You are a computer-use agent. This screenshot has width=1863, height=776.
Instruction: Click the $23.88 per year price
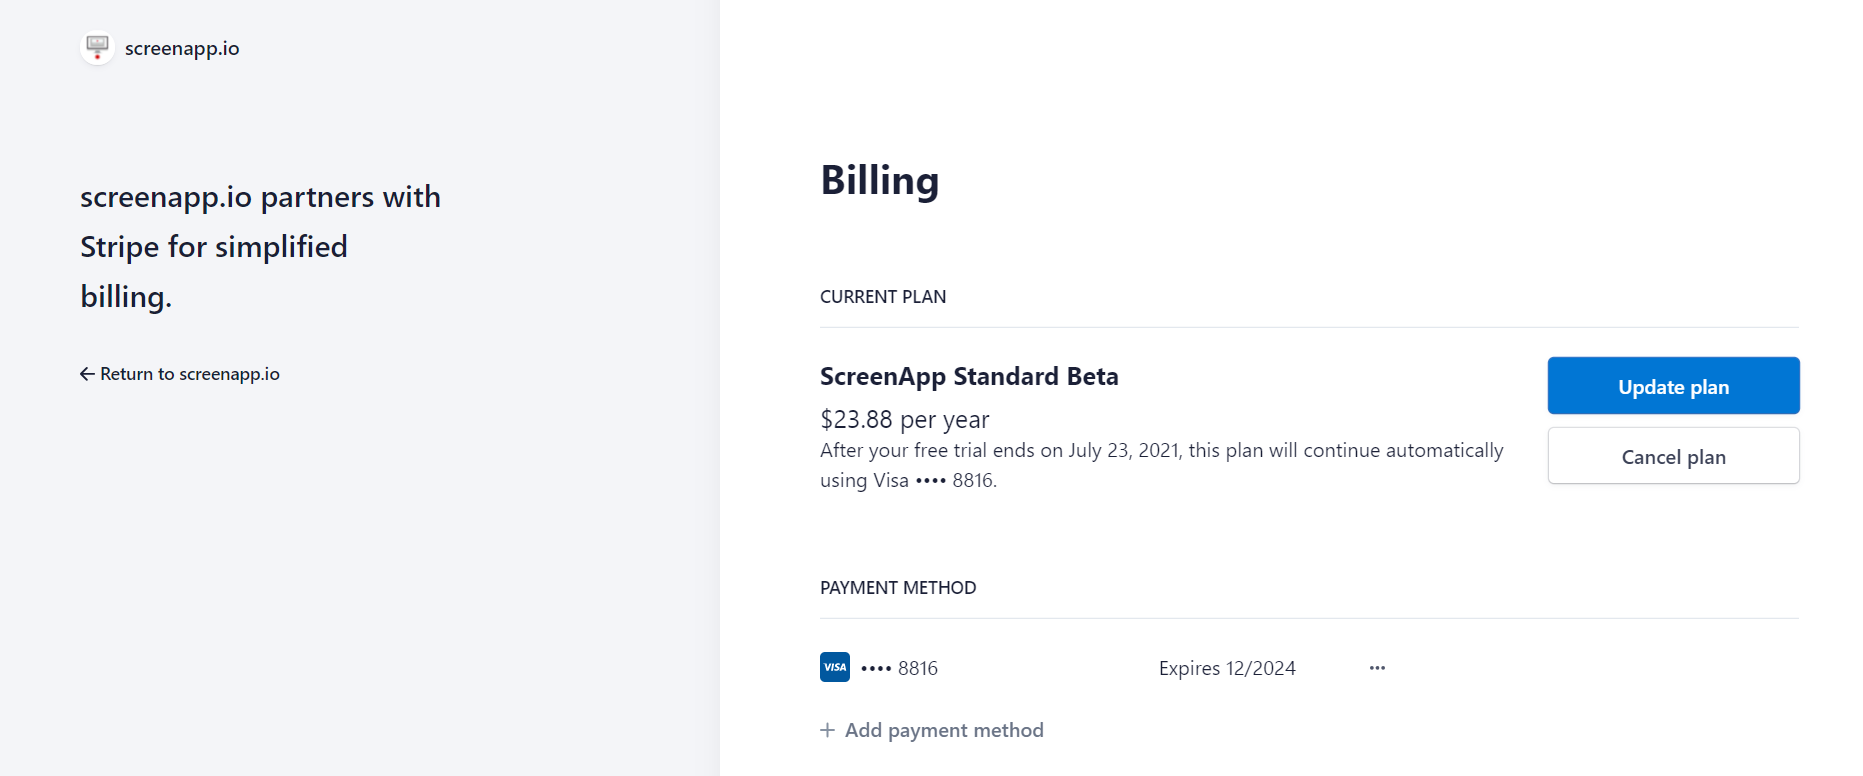[904, 419]
